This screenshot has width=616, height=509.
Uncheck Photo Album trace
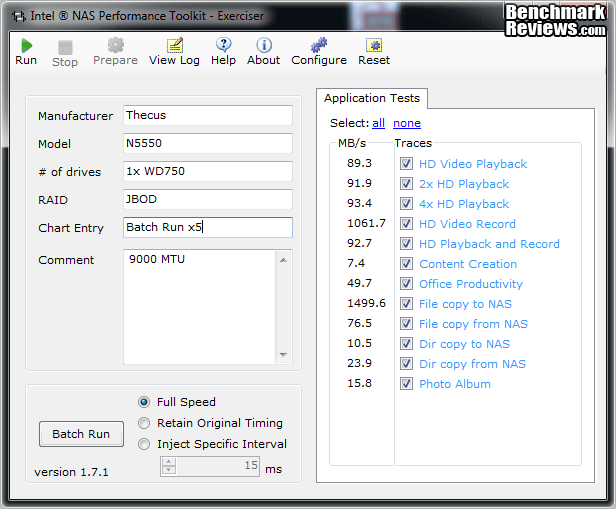pyautogui.click(x=406, y=384)
